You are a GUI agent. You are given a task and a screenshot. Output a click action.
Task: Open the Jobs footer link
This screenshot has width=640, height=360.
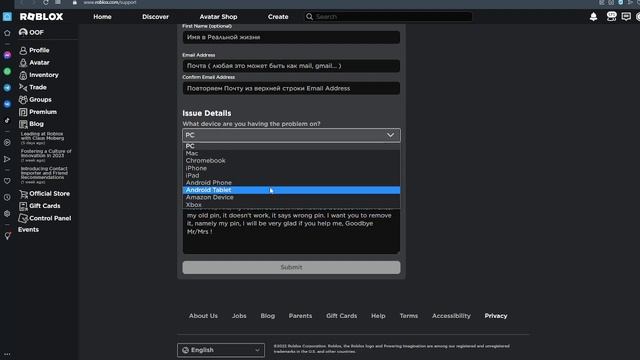(239, 316)
